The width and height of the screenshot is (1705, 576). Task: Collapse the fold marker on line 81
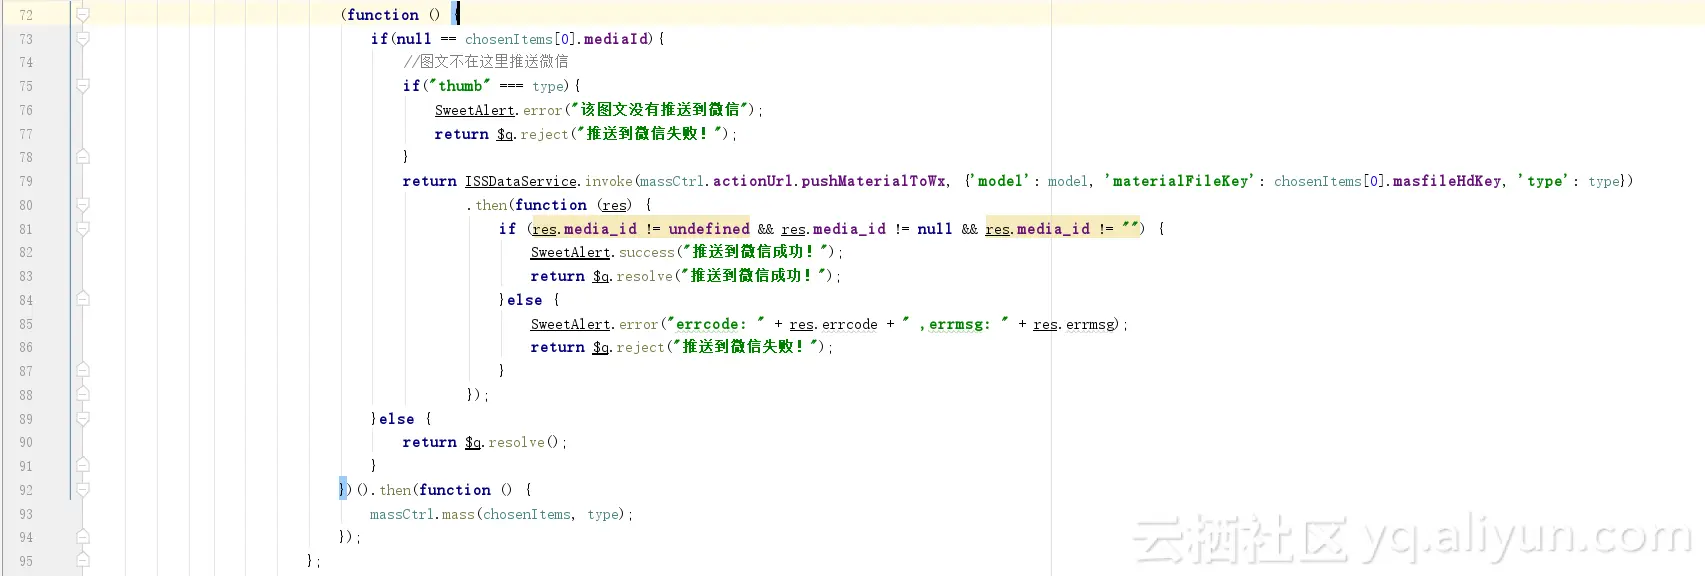(83, 229)
